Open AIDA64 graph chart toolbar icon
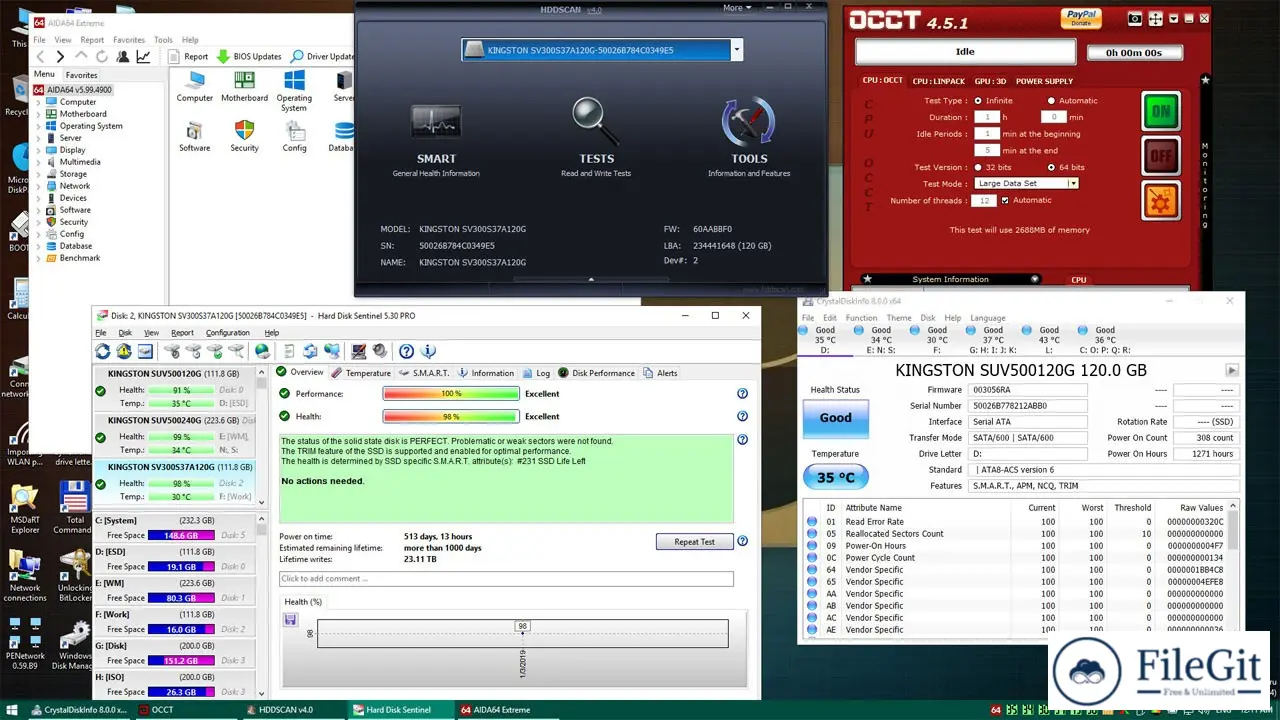The height and width of the screenshot is (720, 1280). (x=144, y=56)
